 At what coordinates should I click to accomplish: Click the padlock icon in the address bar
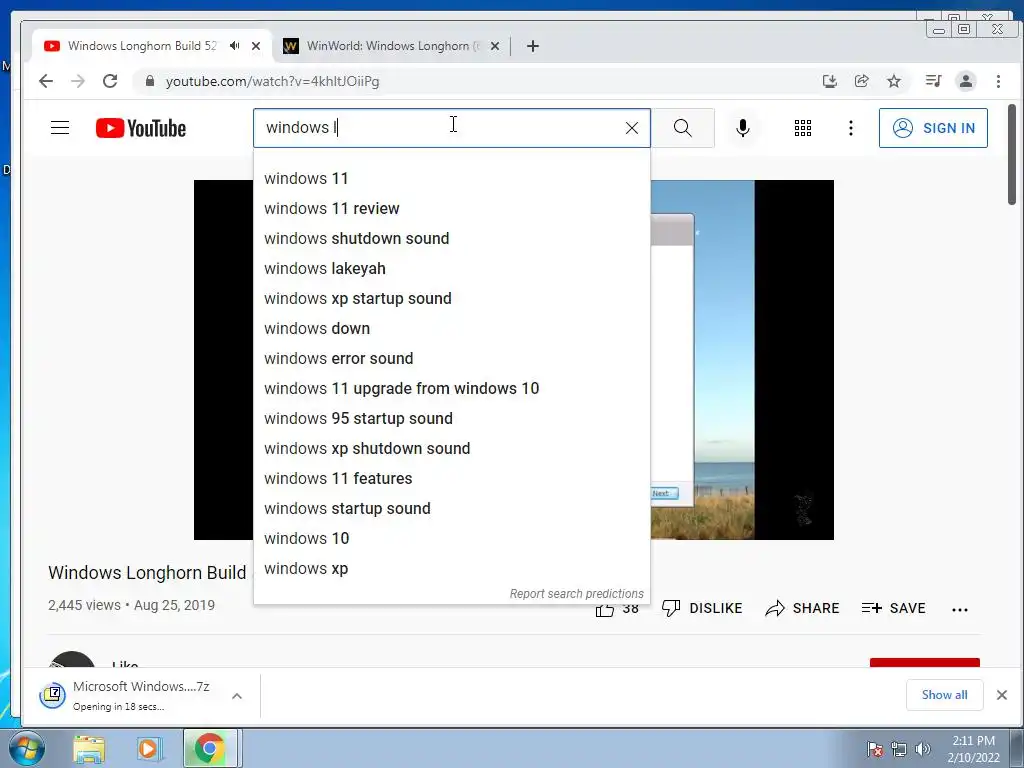click(x=150, y=81)
